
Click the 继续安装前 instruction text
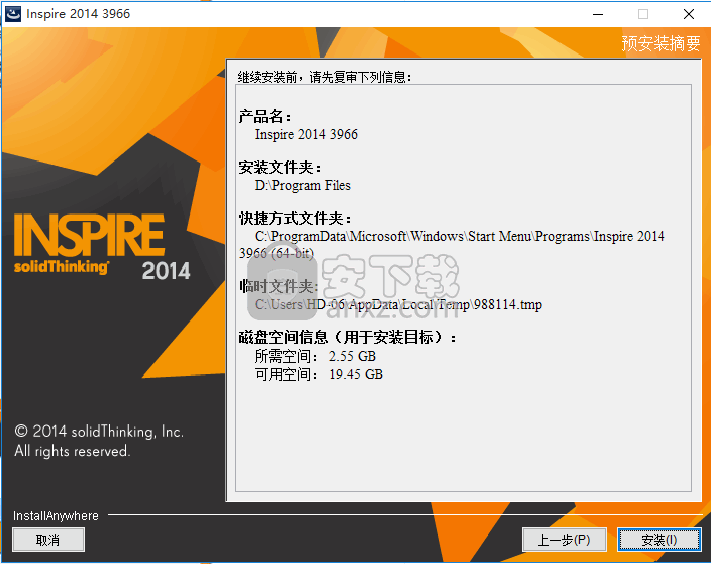click(x=324, y=77)
